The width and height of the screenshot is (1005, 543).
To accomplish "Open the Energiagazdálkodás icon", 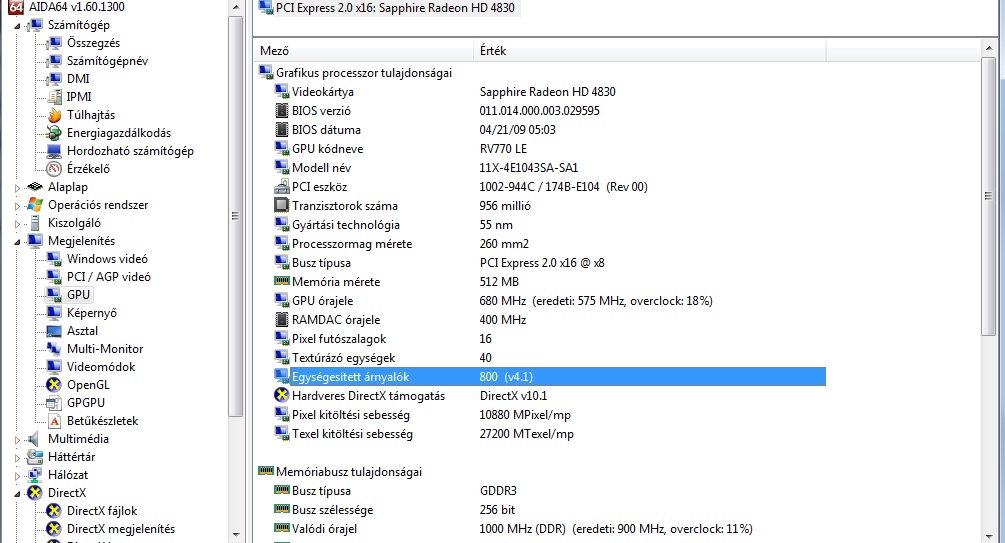I will pyautogui.click(x=54, y=133).
